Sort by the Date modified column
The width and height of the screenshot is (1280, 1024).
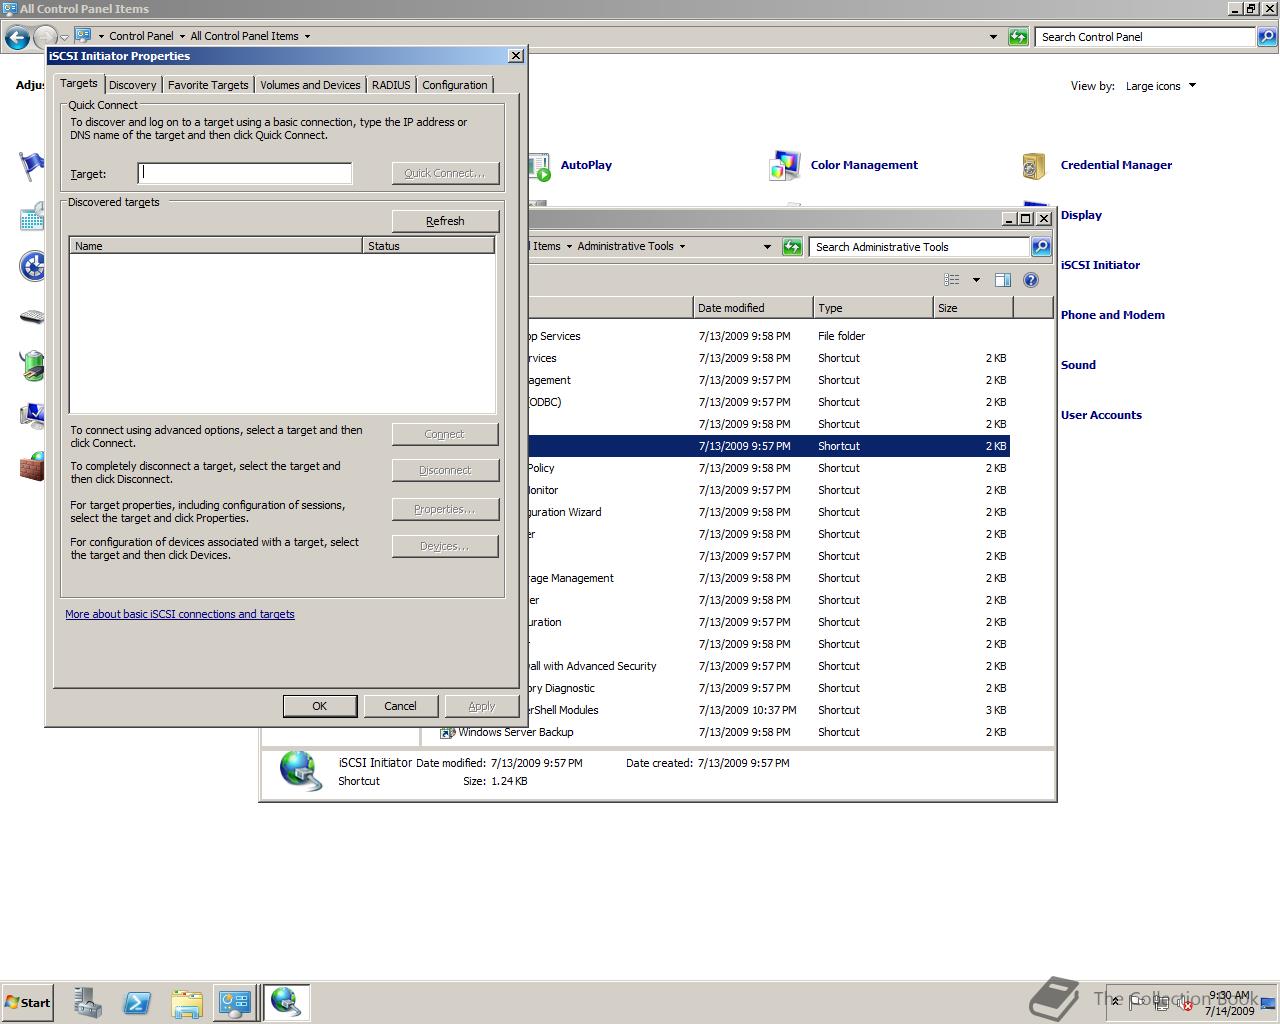752,308
